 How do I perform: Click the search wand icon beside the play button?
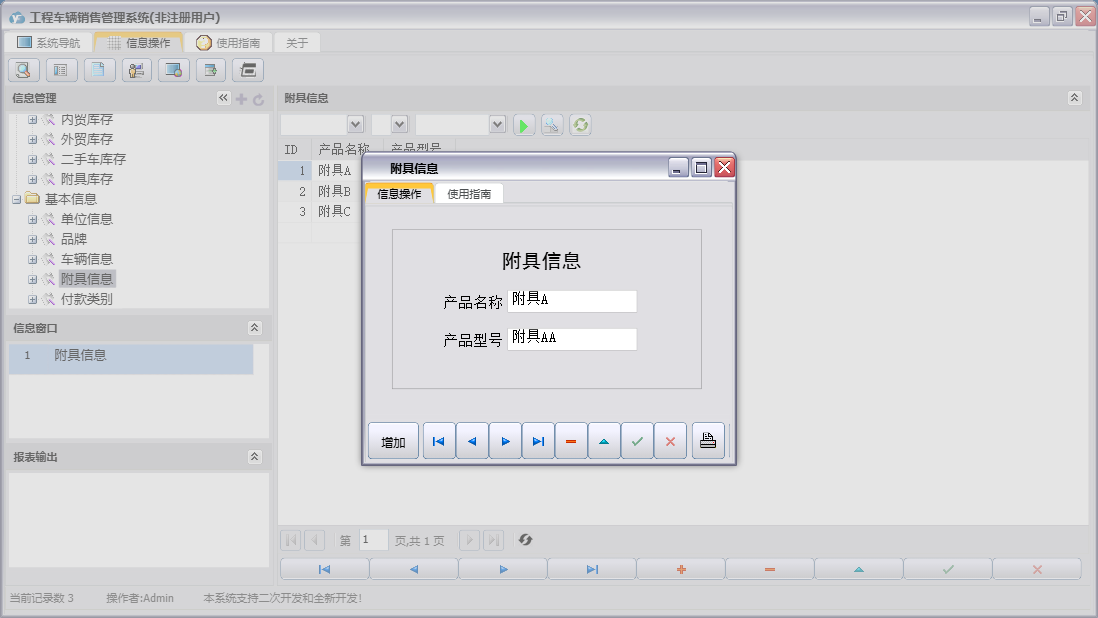pos(552,124)
